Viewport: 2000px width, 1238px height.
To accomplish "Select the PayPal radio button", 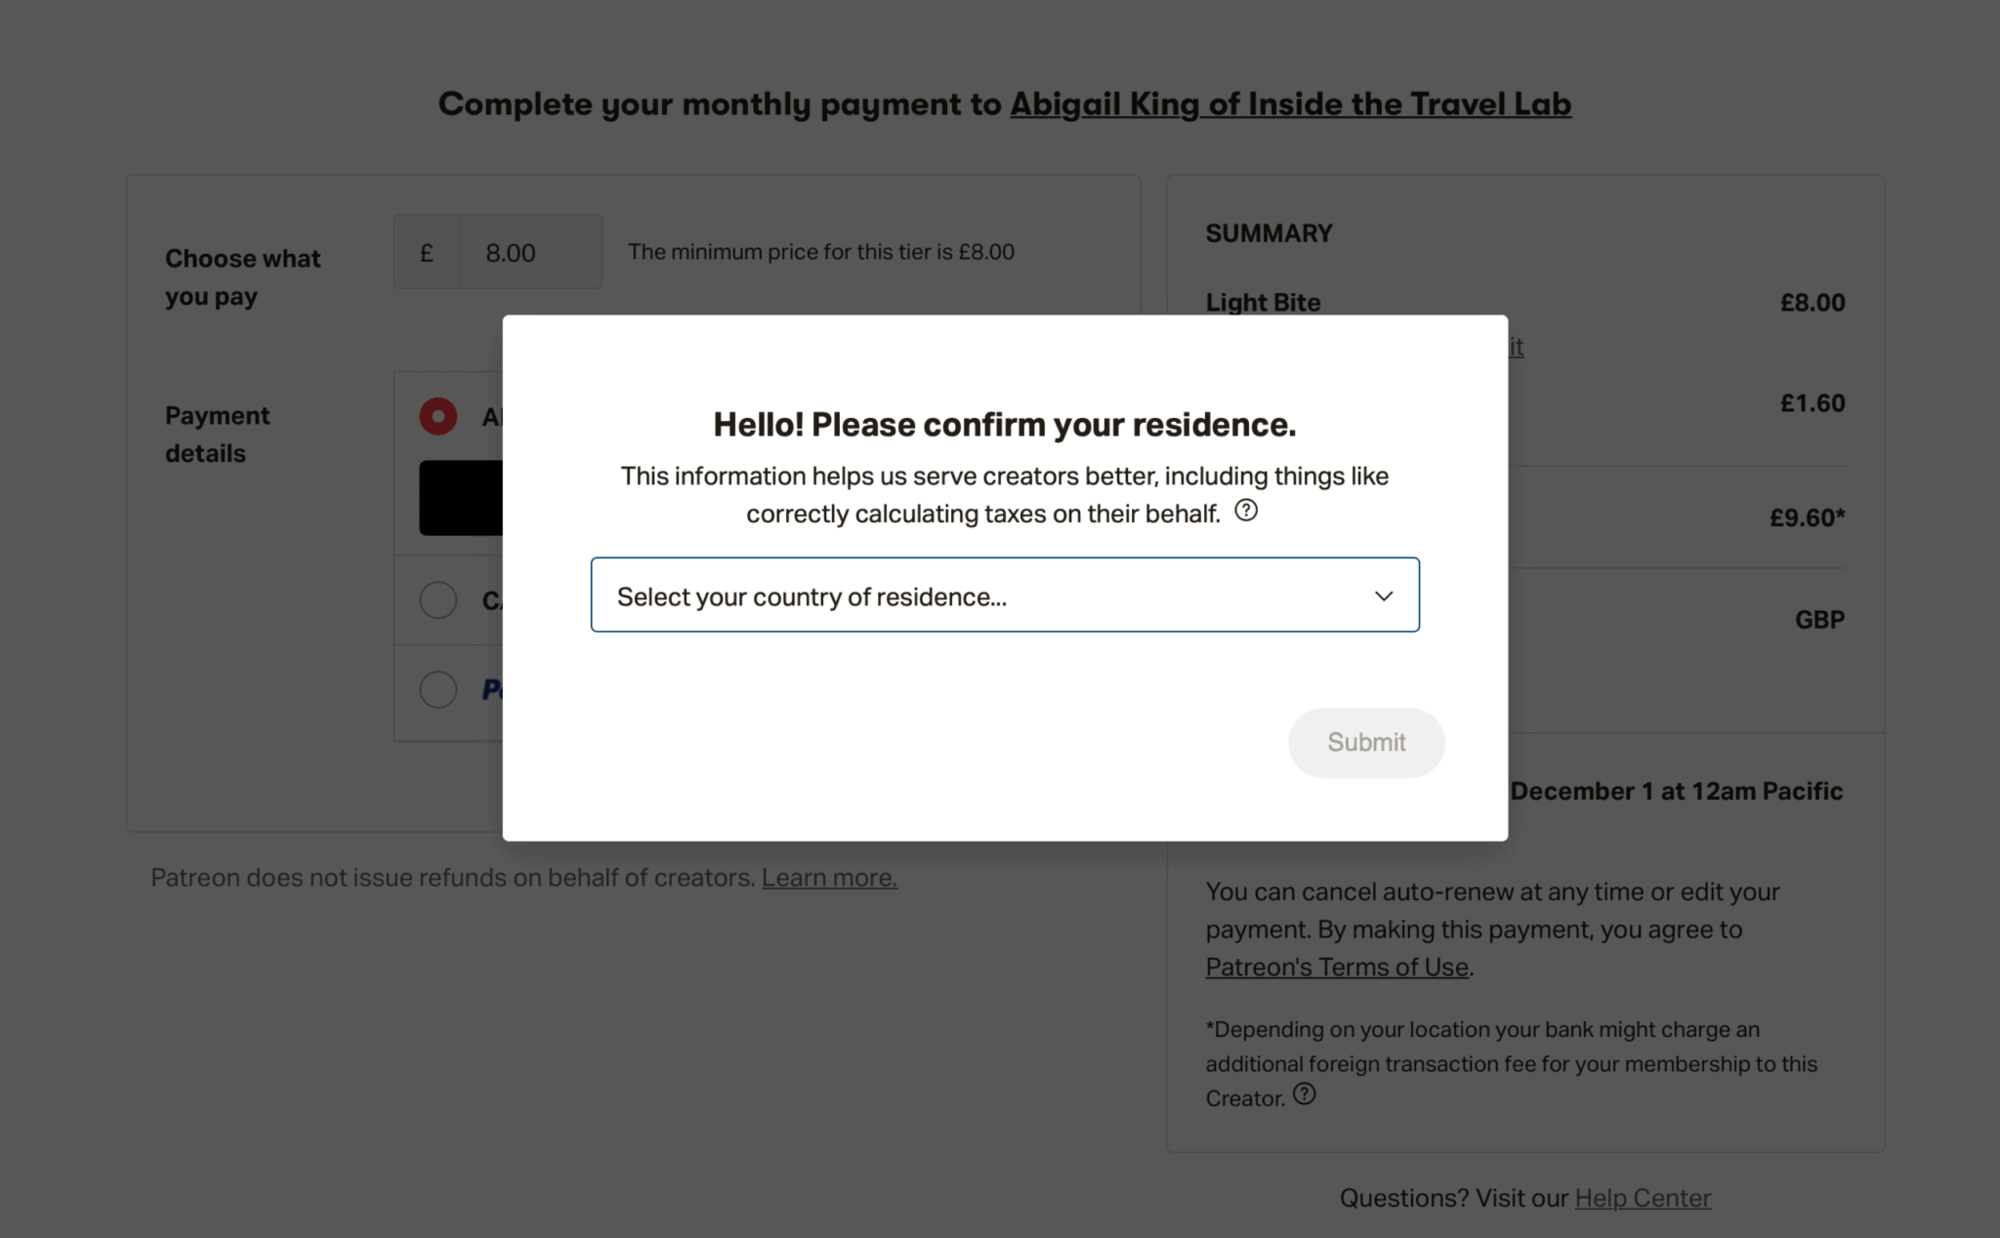I will coord(438,689).
